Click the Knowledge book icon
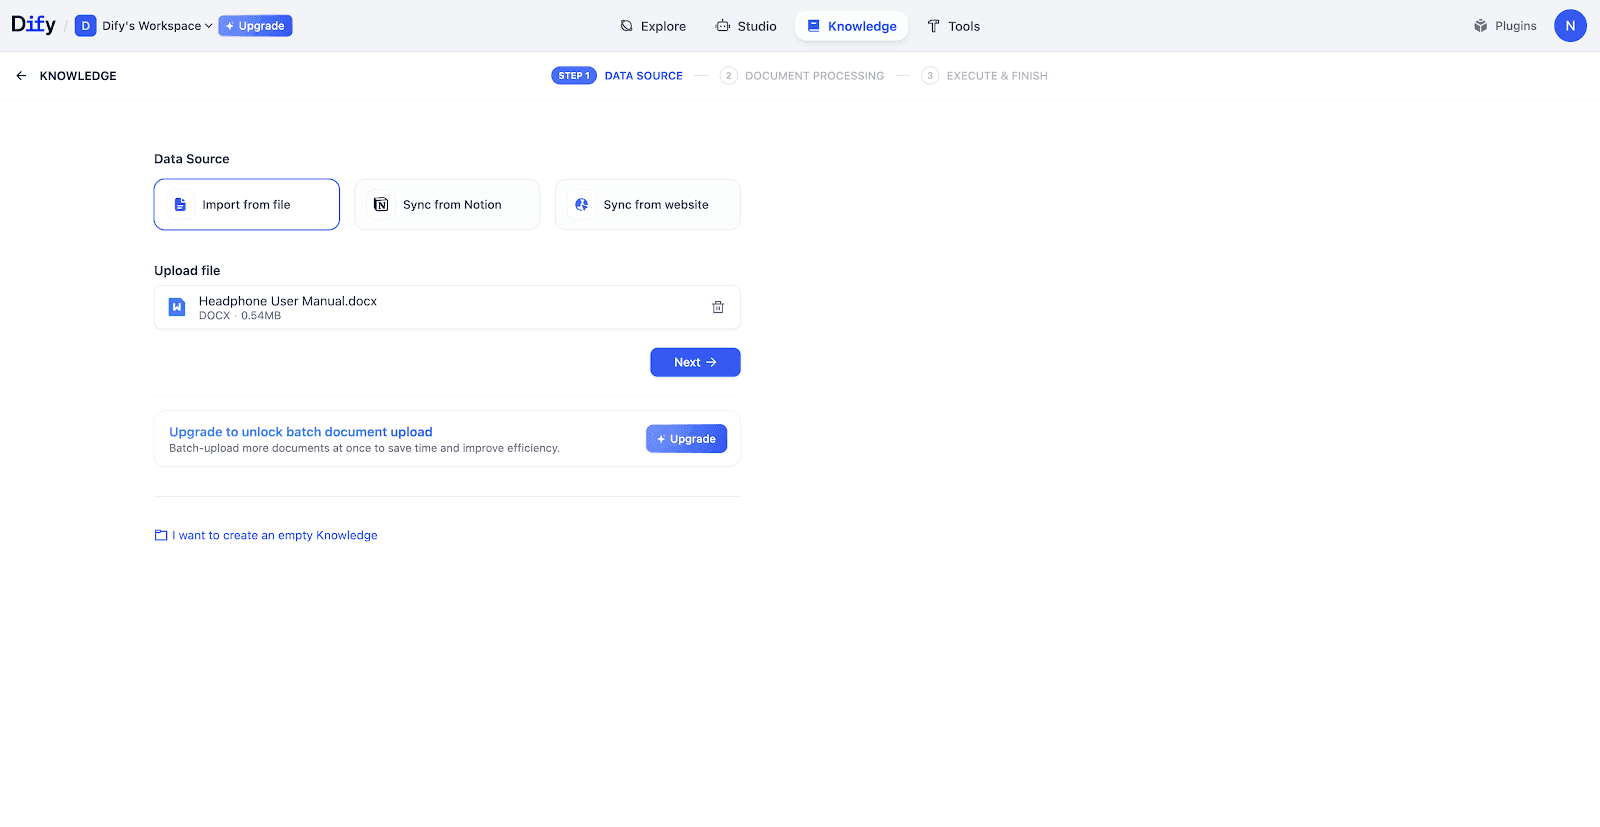 pyautogui.click(x=814, y=26)
